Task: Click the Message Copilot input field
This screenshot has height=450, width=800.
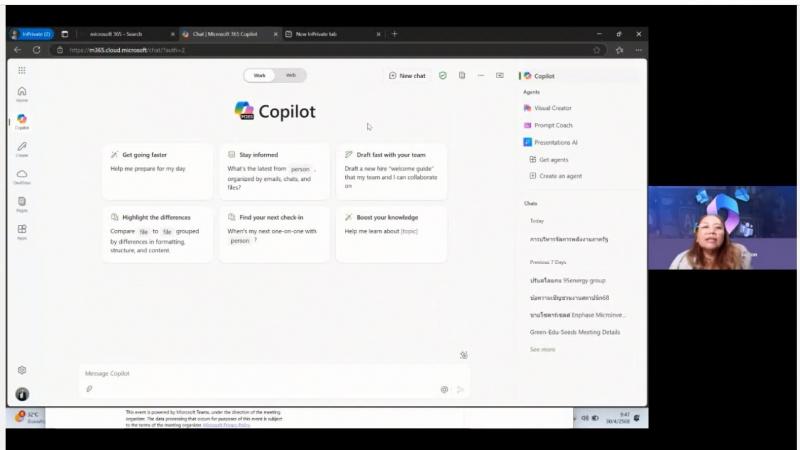Action: point(274,373)
